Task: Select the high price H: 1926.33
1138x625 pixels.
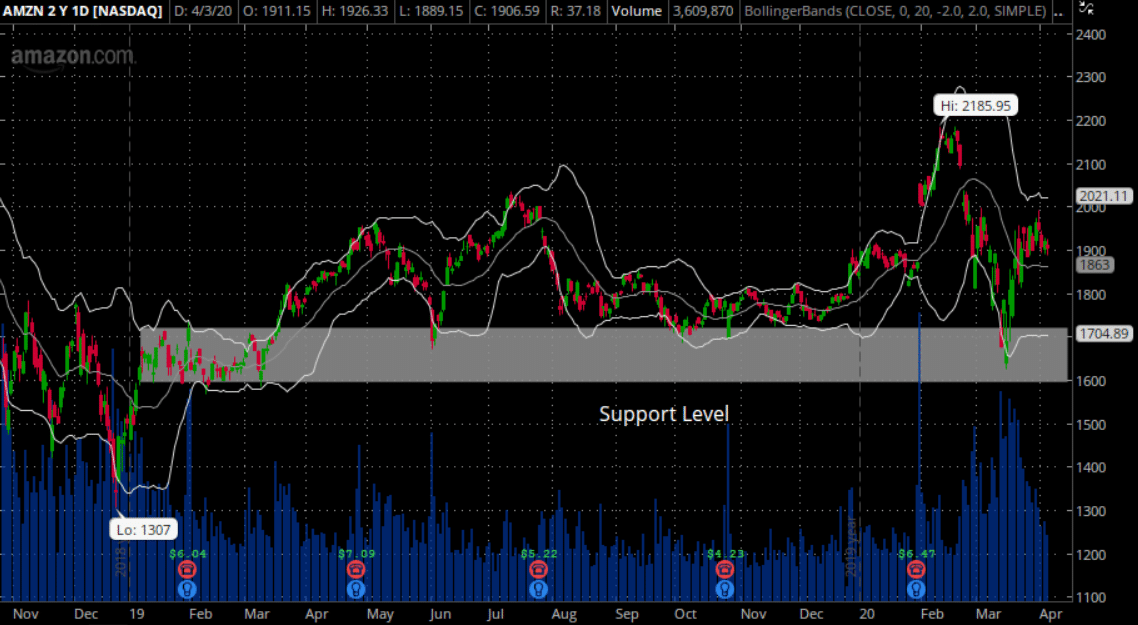Action: tap(356, 11)
